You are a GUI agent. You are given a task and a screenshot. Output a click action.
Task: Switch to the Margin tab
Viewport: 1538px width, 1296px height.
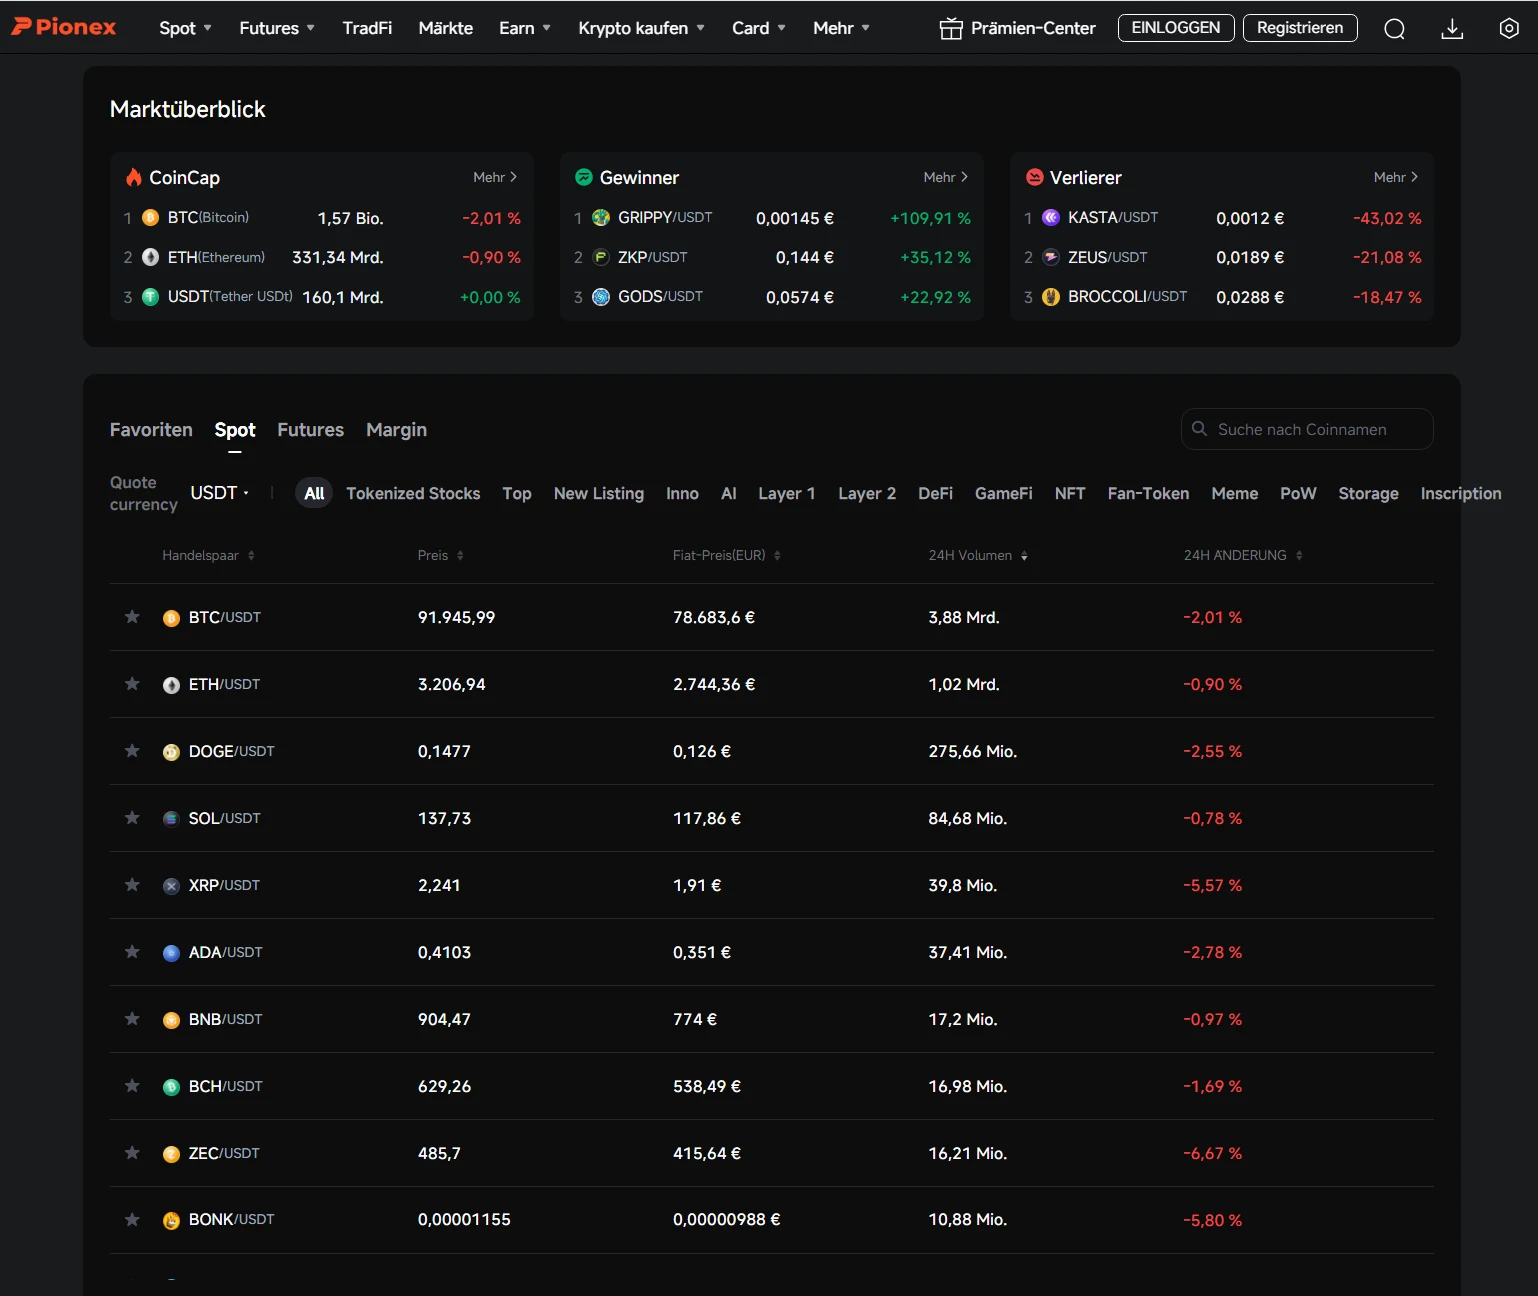(396, 430)
